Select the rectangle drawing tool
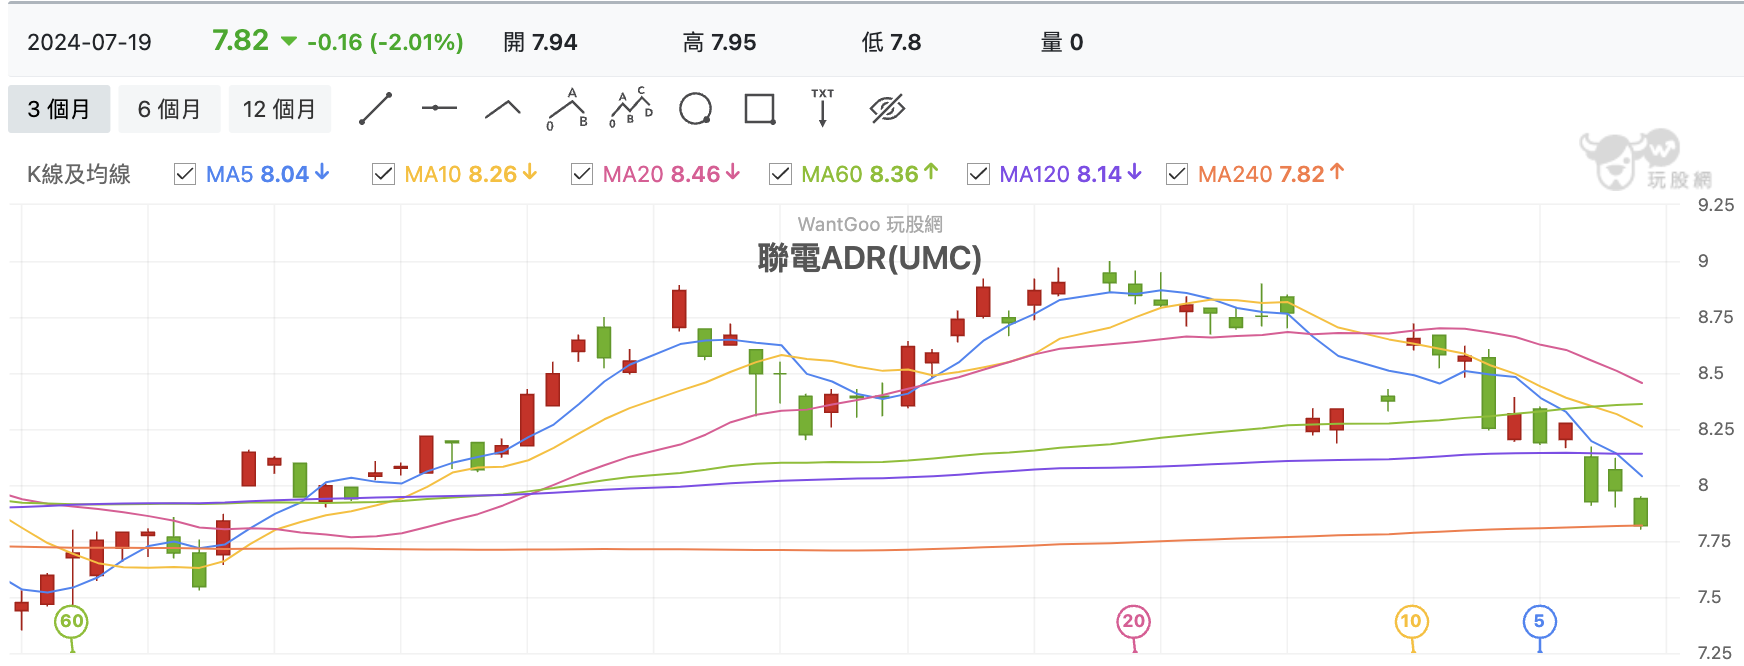Viewport: 1744px width, 666px height. click(760, 108)
